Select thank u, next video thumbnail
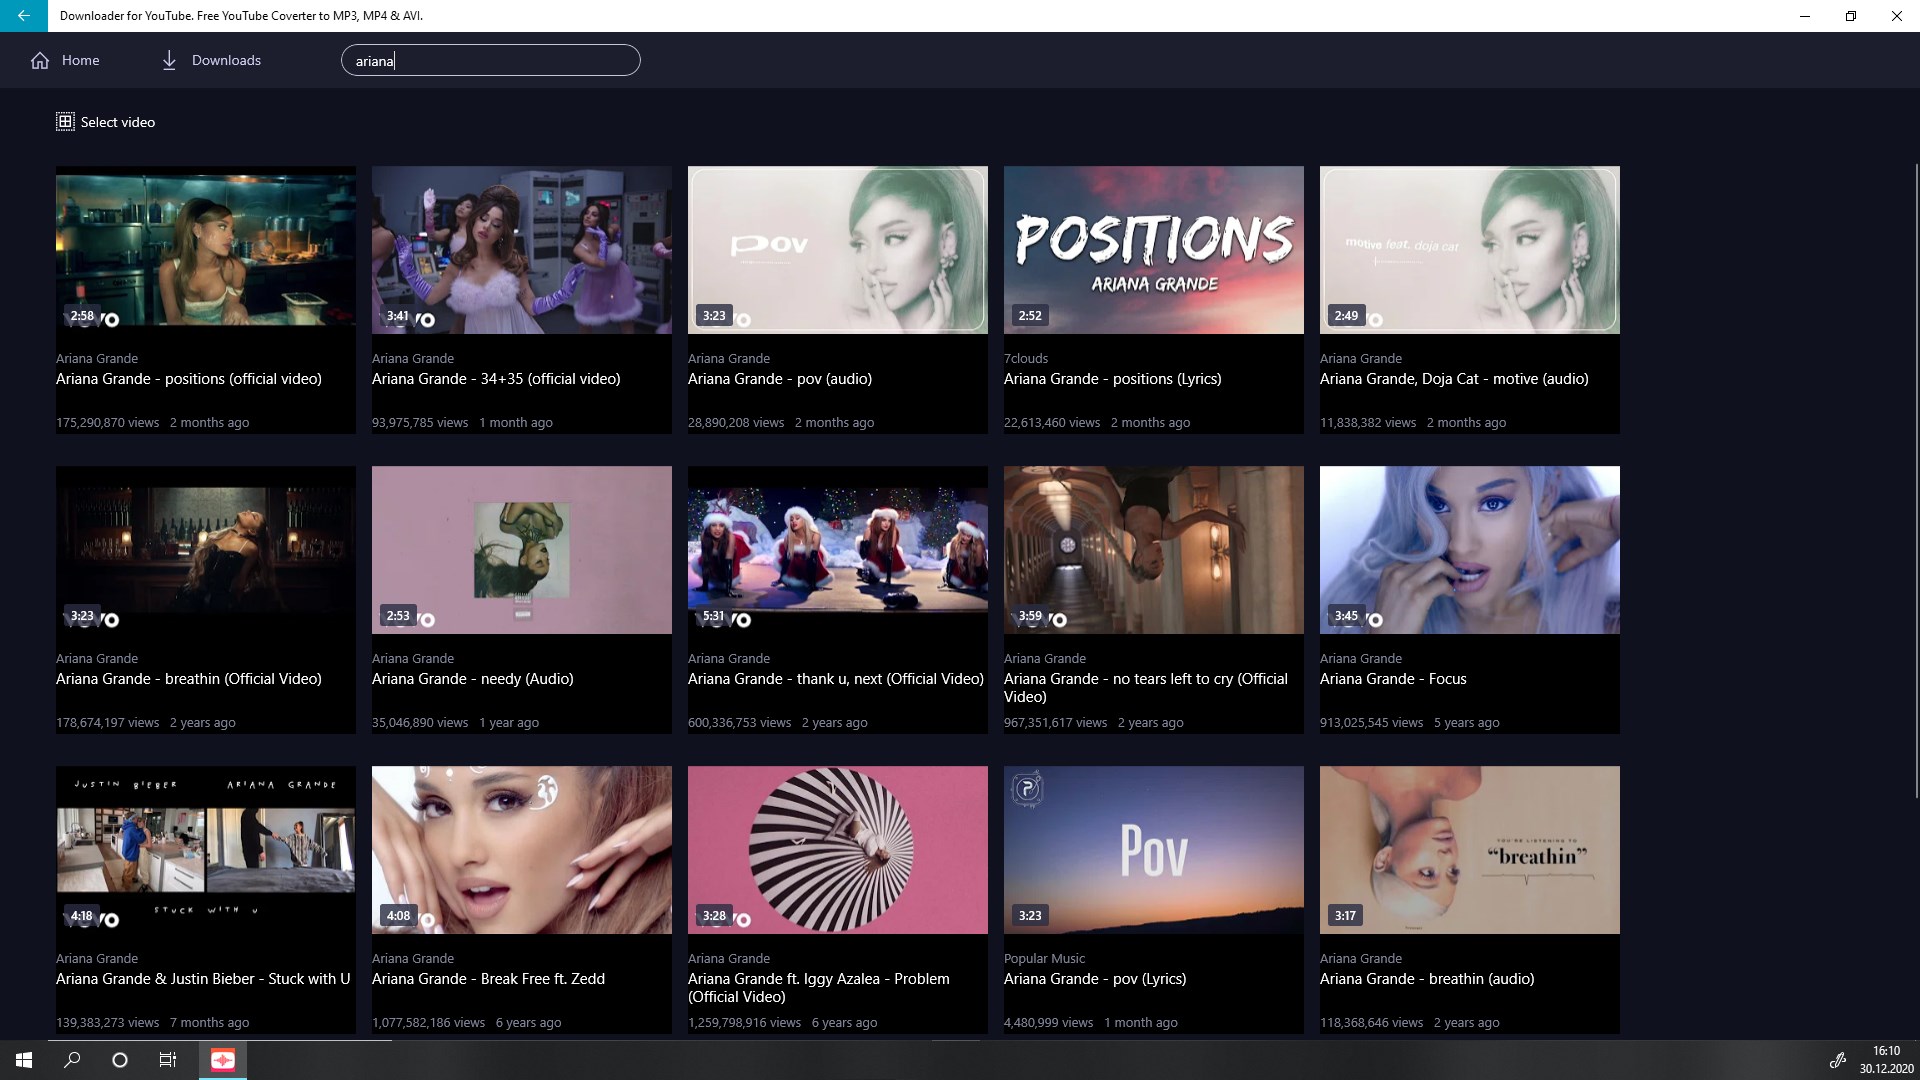The width and height of the screenshot is (1920, 1080). [838, 550]
